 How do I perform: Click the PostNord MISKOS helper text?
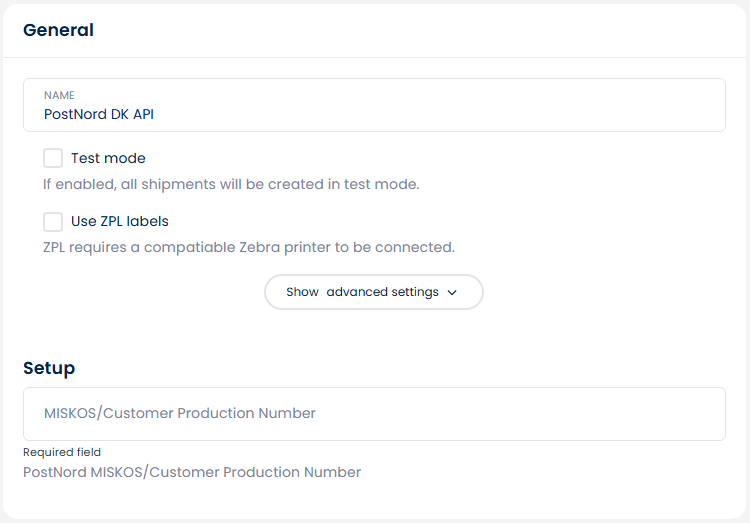[192, 472]
